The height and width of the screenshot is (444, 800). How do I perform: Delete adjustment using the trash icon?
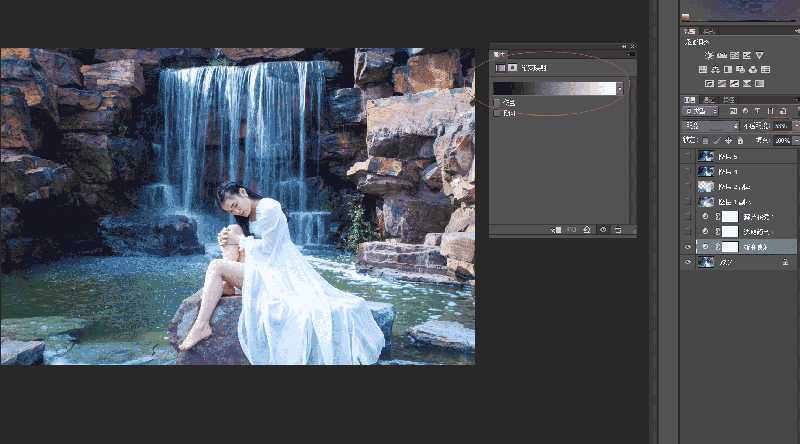[618, 230]
